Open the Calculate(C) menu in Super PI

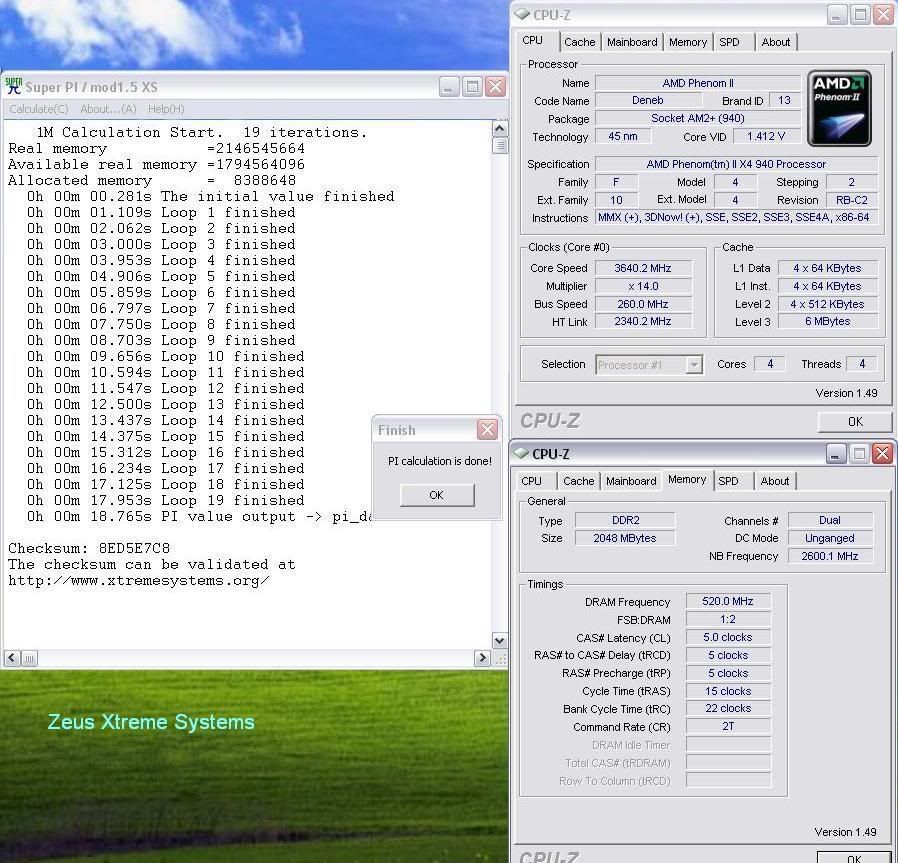coord(38,109)
